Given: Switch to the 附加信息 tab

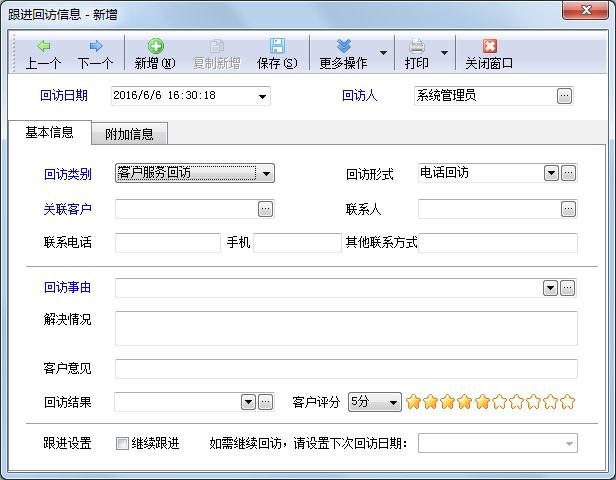Looking at the screenshot, I should coord(129,134).
